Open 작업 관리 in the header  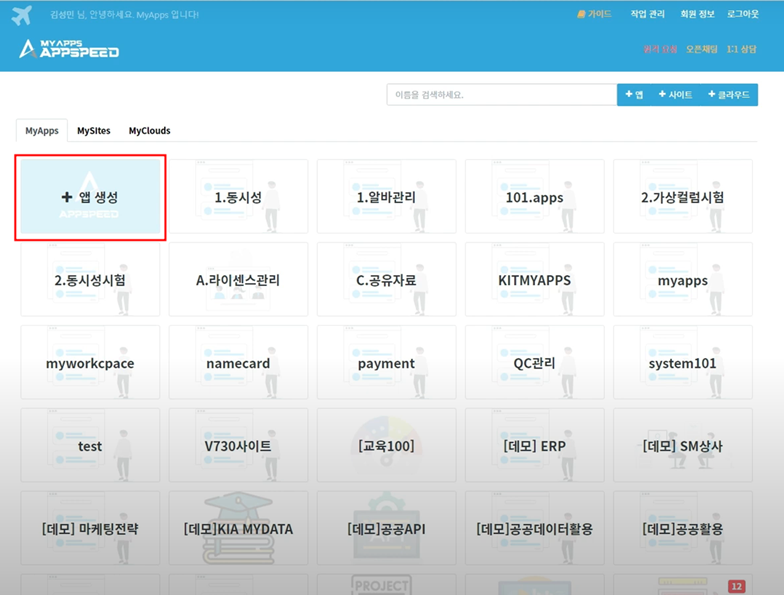[648, 14]
